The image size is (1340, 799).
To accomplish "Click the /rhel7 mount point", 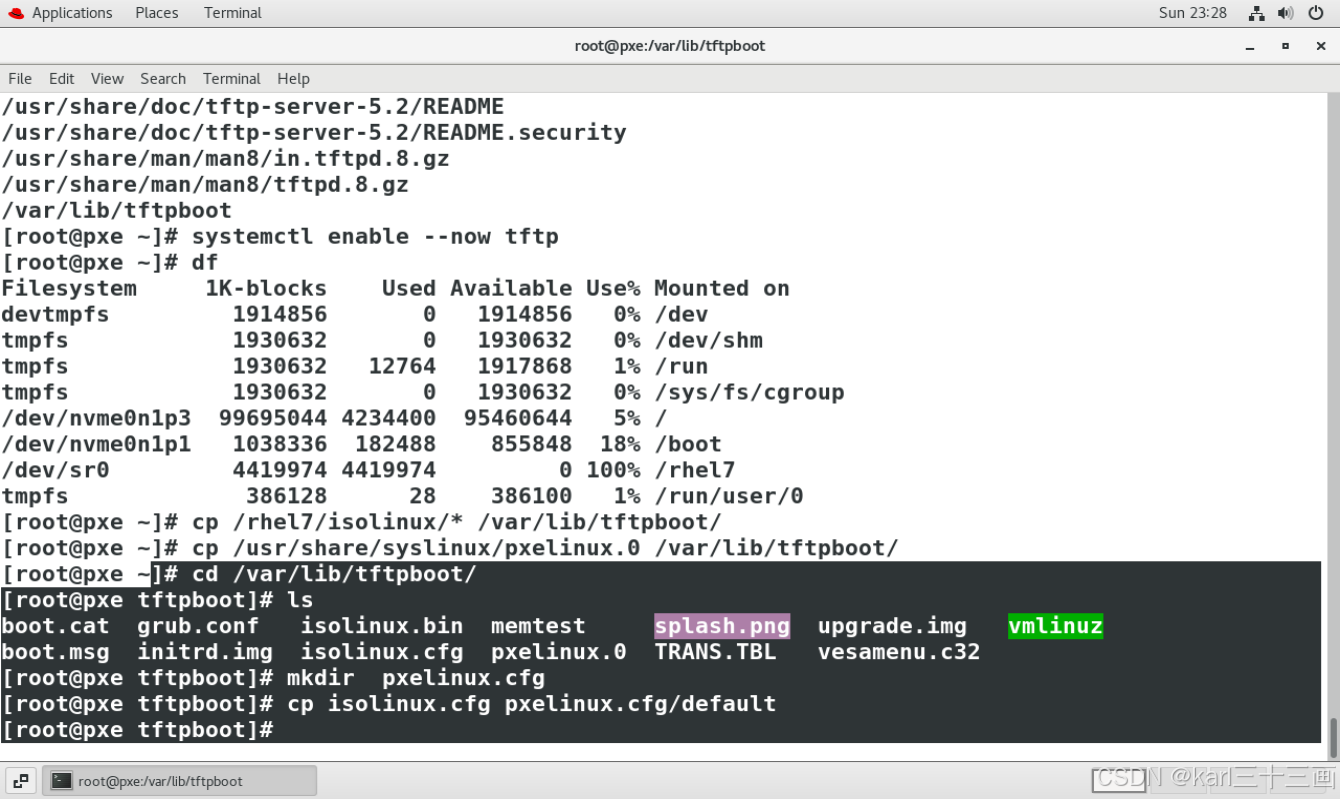I will [x=695, y=470].
